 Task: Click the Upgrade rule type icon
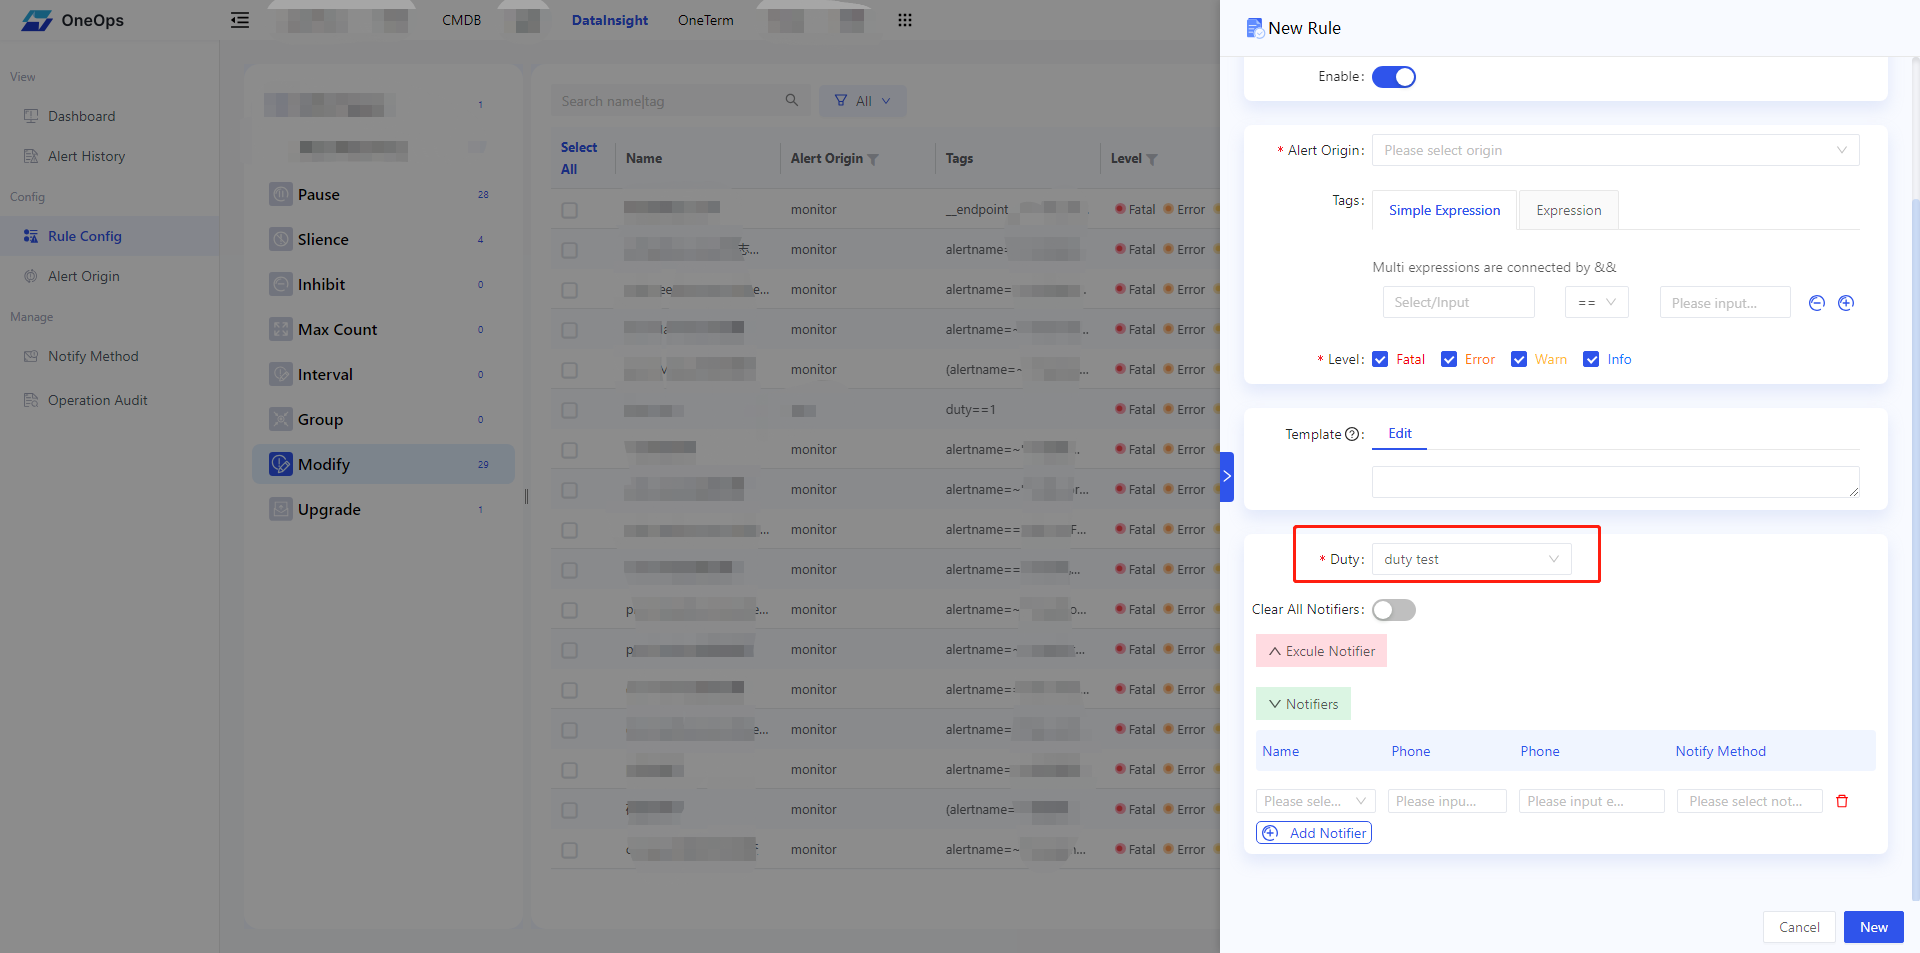pos(281,509)
